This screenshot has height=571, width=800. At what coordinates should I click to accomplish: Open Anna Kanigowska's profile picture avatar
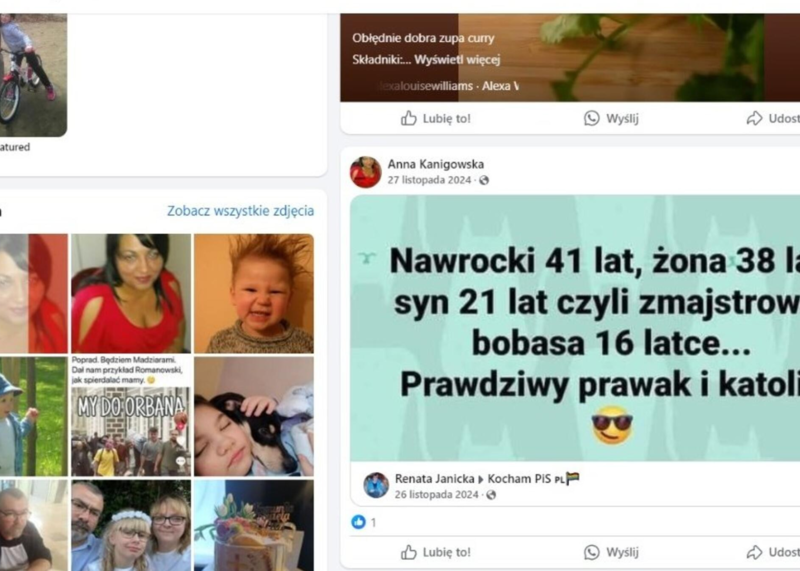click(x=365, y=172)
